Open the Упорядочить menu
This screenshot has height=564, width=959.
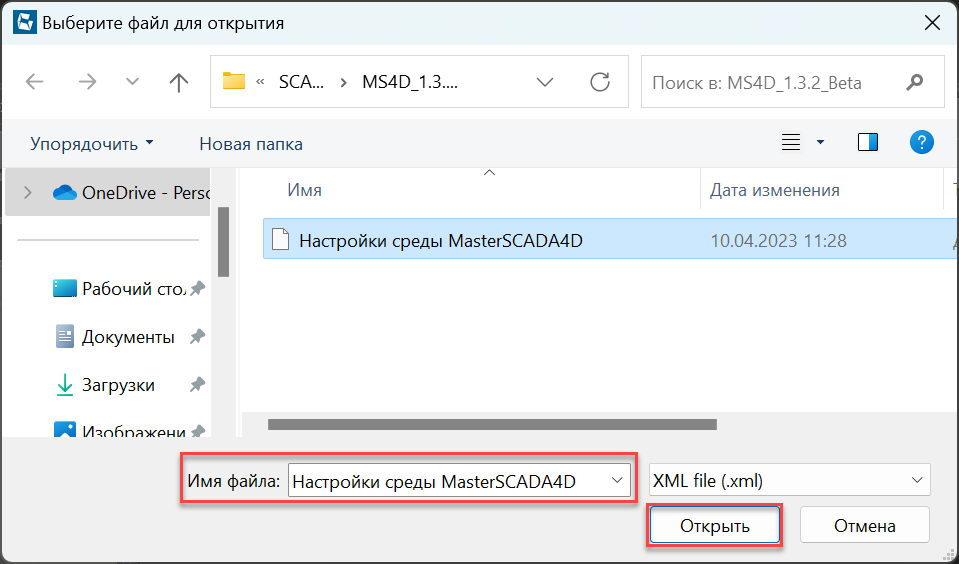click(x=92, y=144)
